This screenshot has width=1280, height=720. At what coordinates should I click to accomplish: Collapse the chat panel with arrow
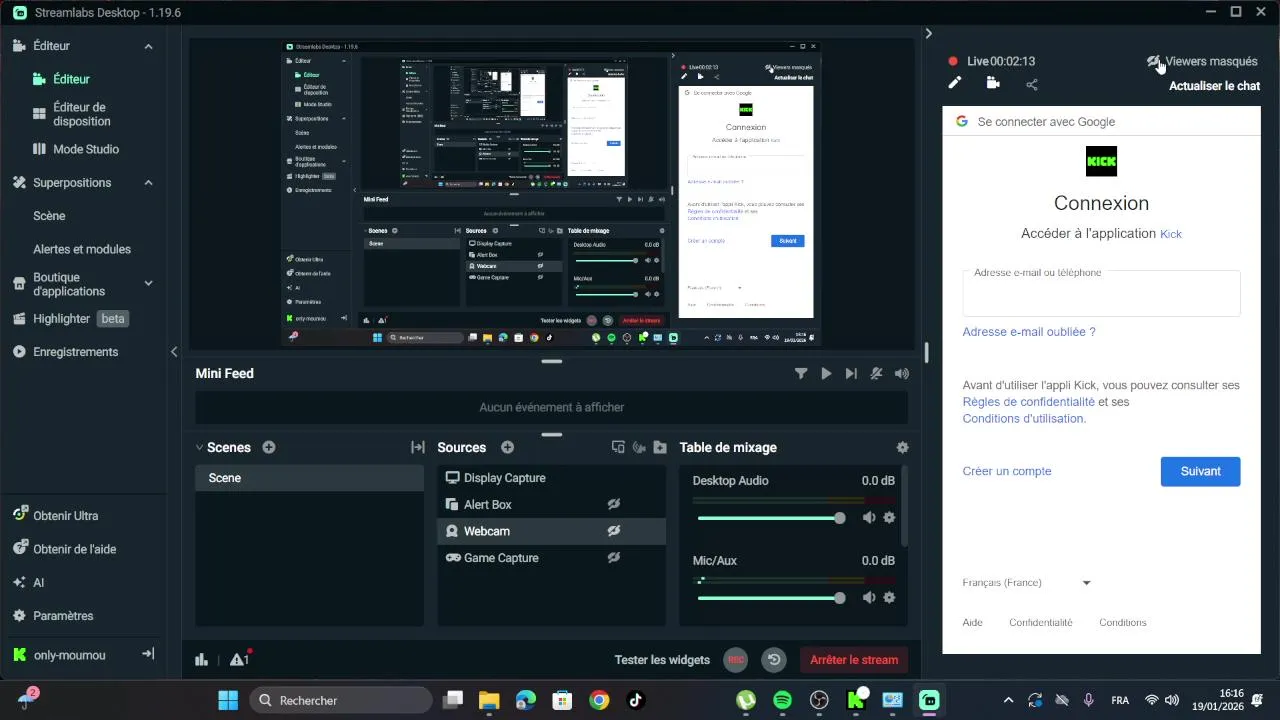point(929,34)
